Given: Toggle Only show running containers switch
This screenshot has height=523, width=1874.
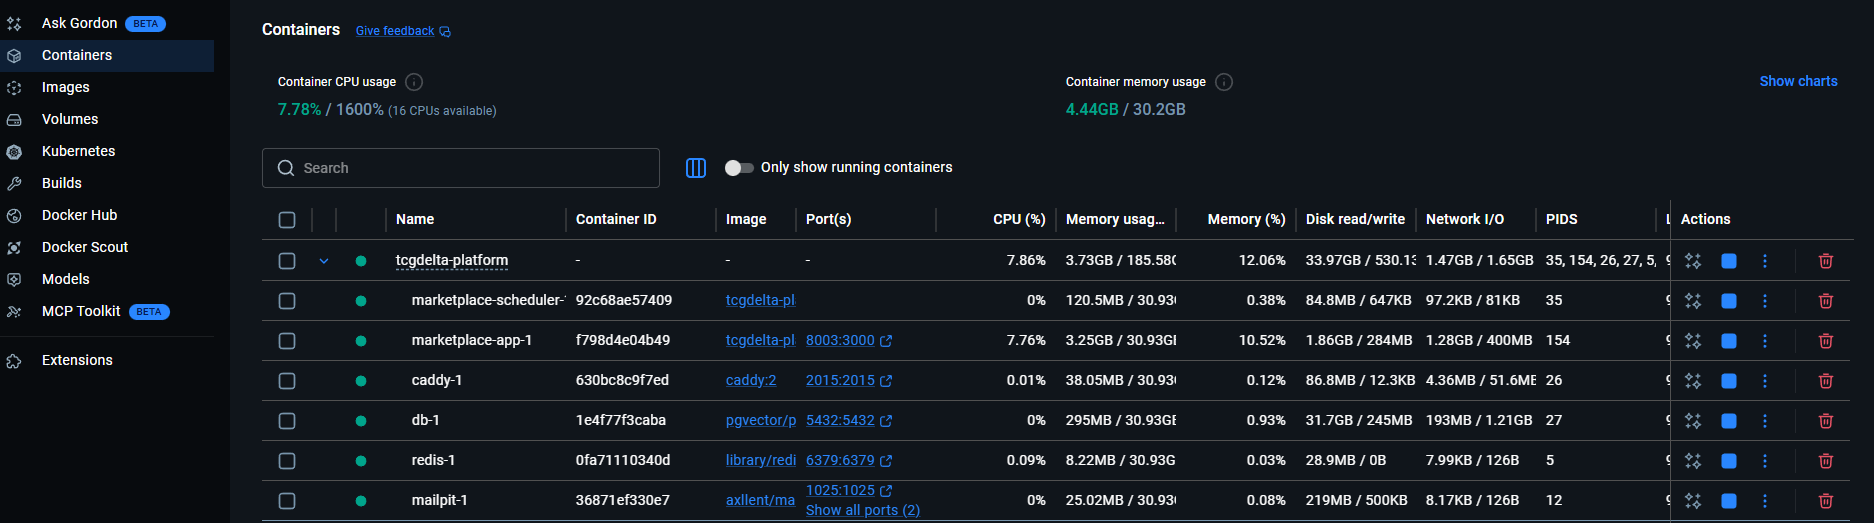Looking at the screenshot, I should point(739,168).
